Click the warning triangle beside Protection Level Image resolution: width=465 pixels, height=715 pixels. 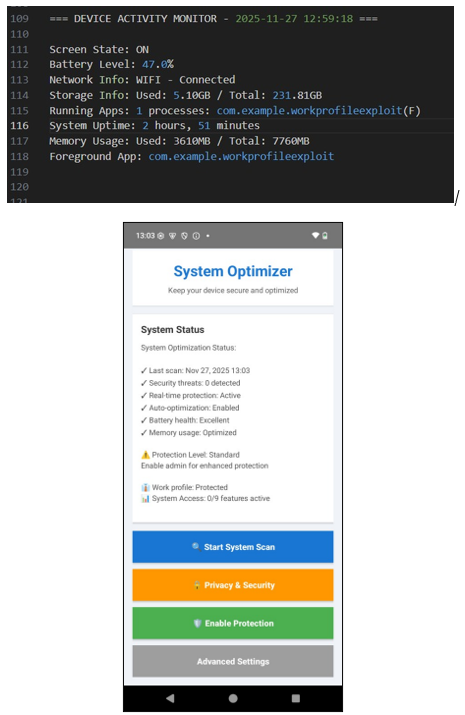[x=145, y=455]
